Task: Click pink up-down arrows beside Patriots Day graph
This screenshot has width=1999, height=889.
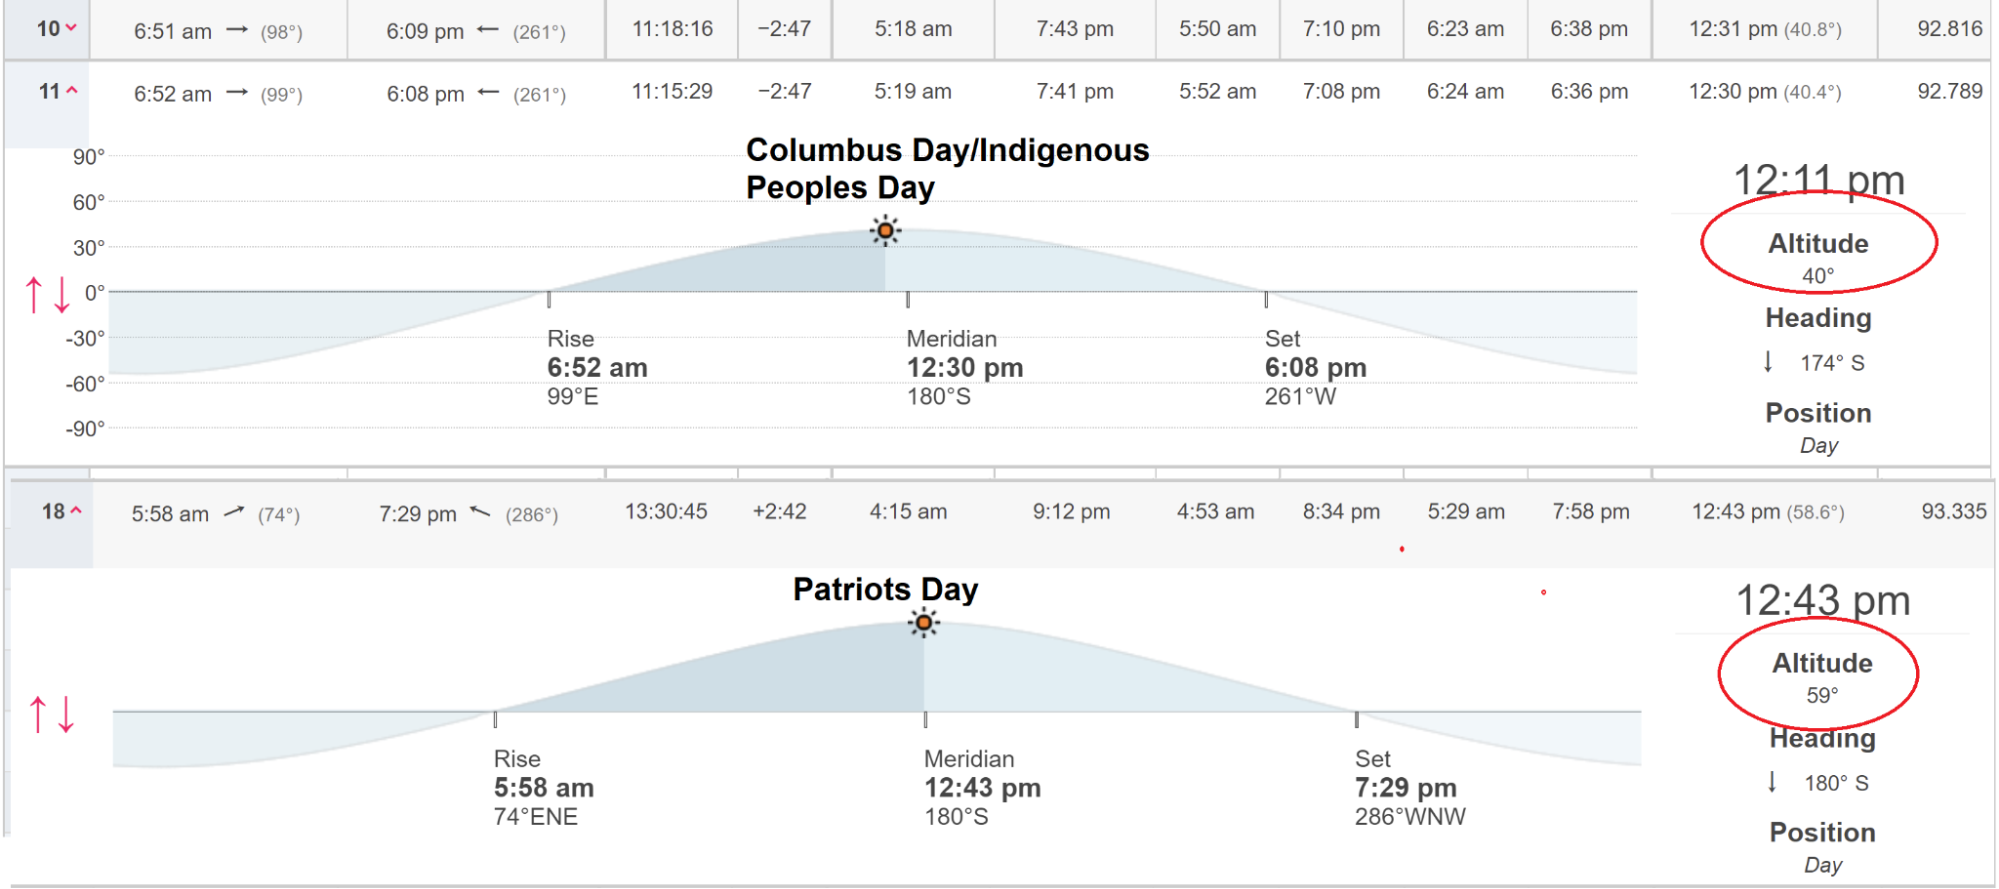Action: pyautogui.click(x=52, y=715)
